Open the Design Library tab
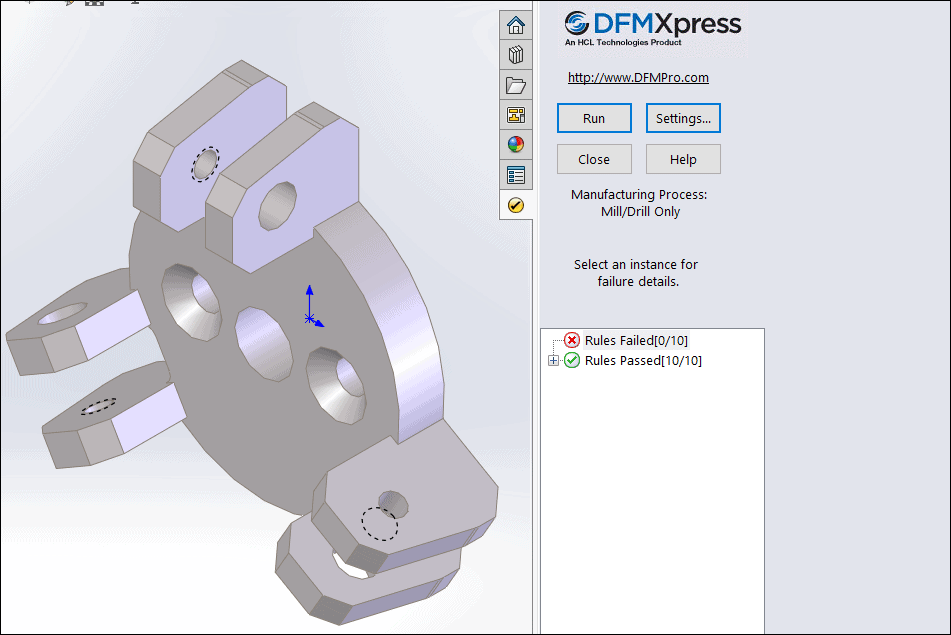The image size is (951, 635). point(516,55)
